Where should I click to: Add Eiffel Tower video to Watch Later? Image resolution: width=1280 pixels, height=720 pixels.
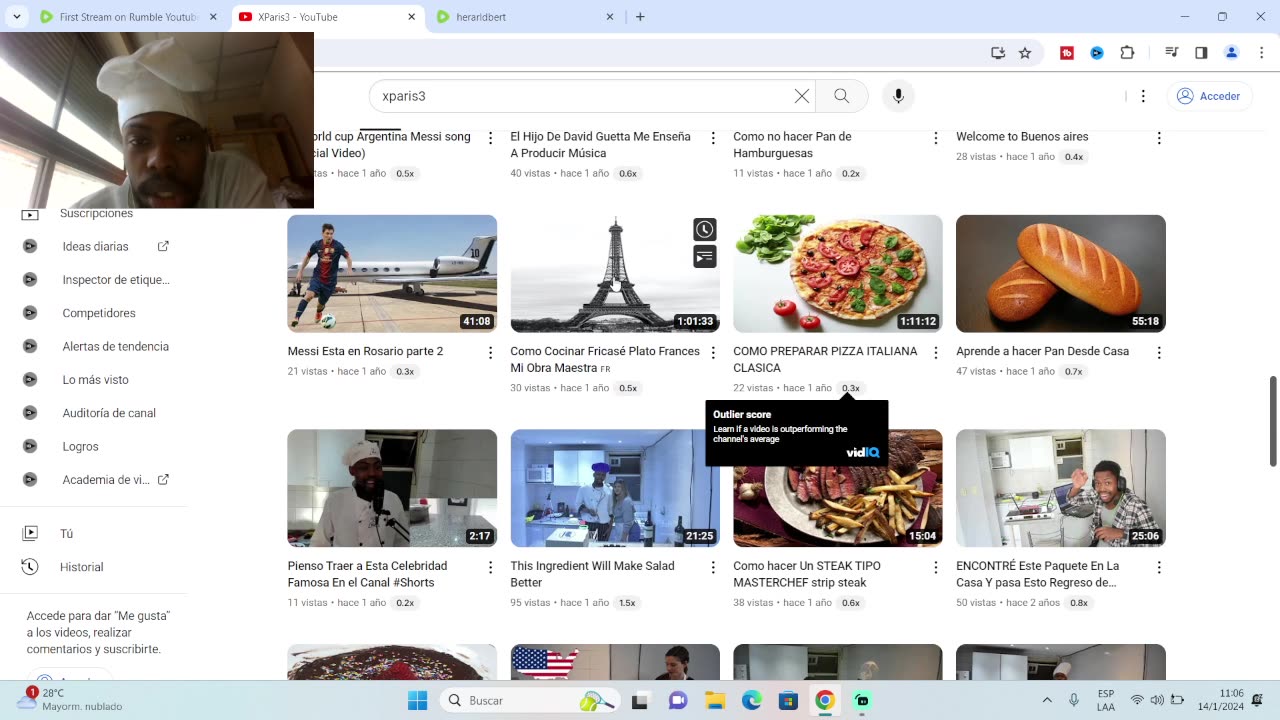click(705, 230)
